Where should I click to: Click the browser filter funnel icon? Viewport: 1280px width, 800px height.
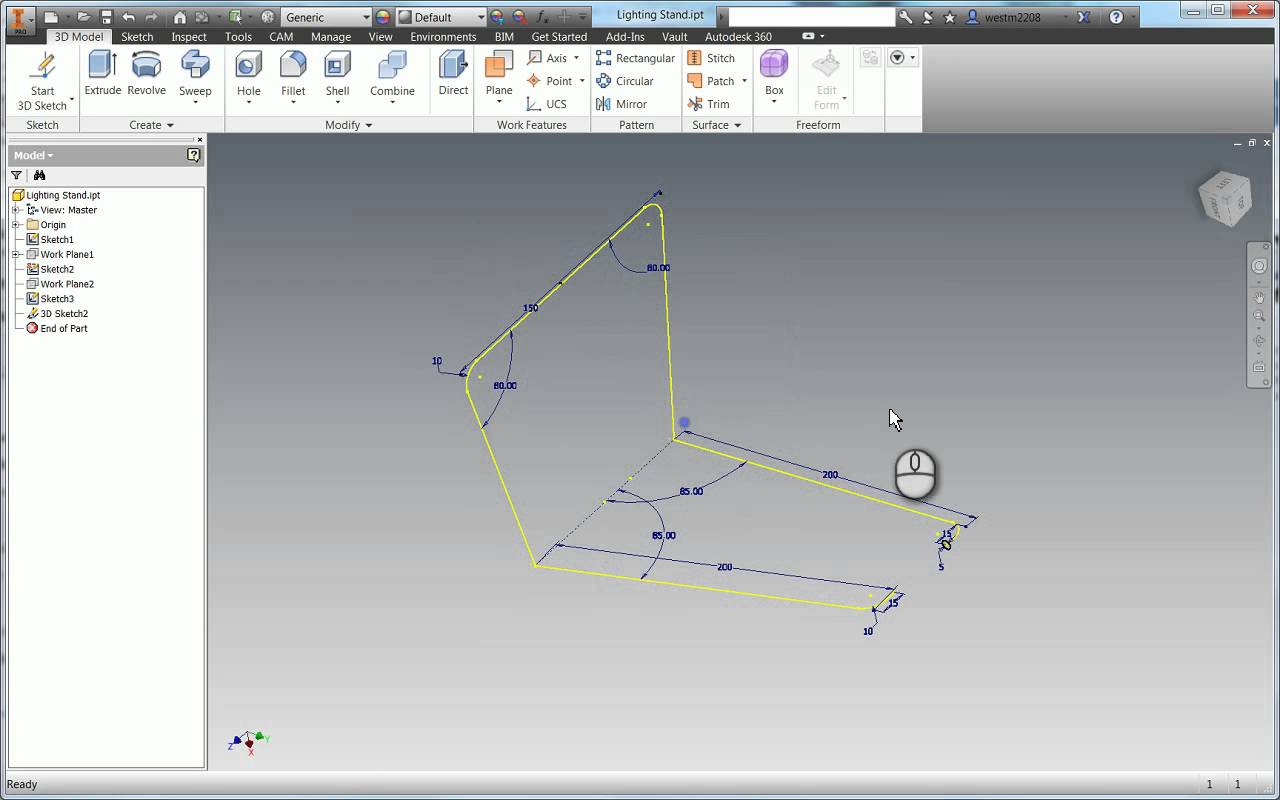tap(17, 174)
